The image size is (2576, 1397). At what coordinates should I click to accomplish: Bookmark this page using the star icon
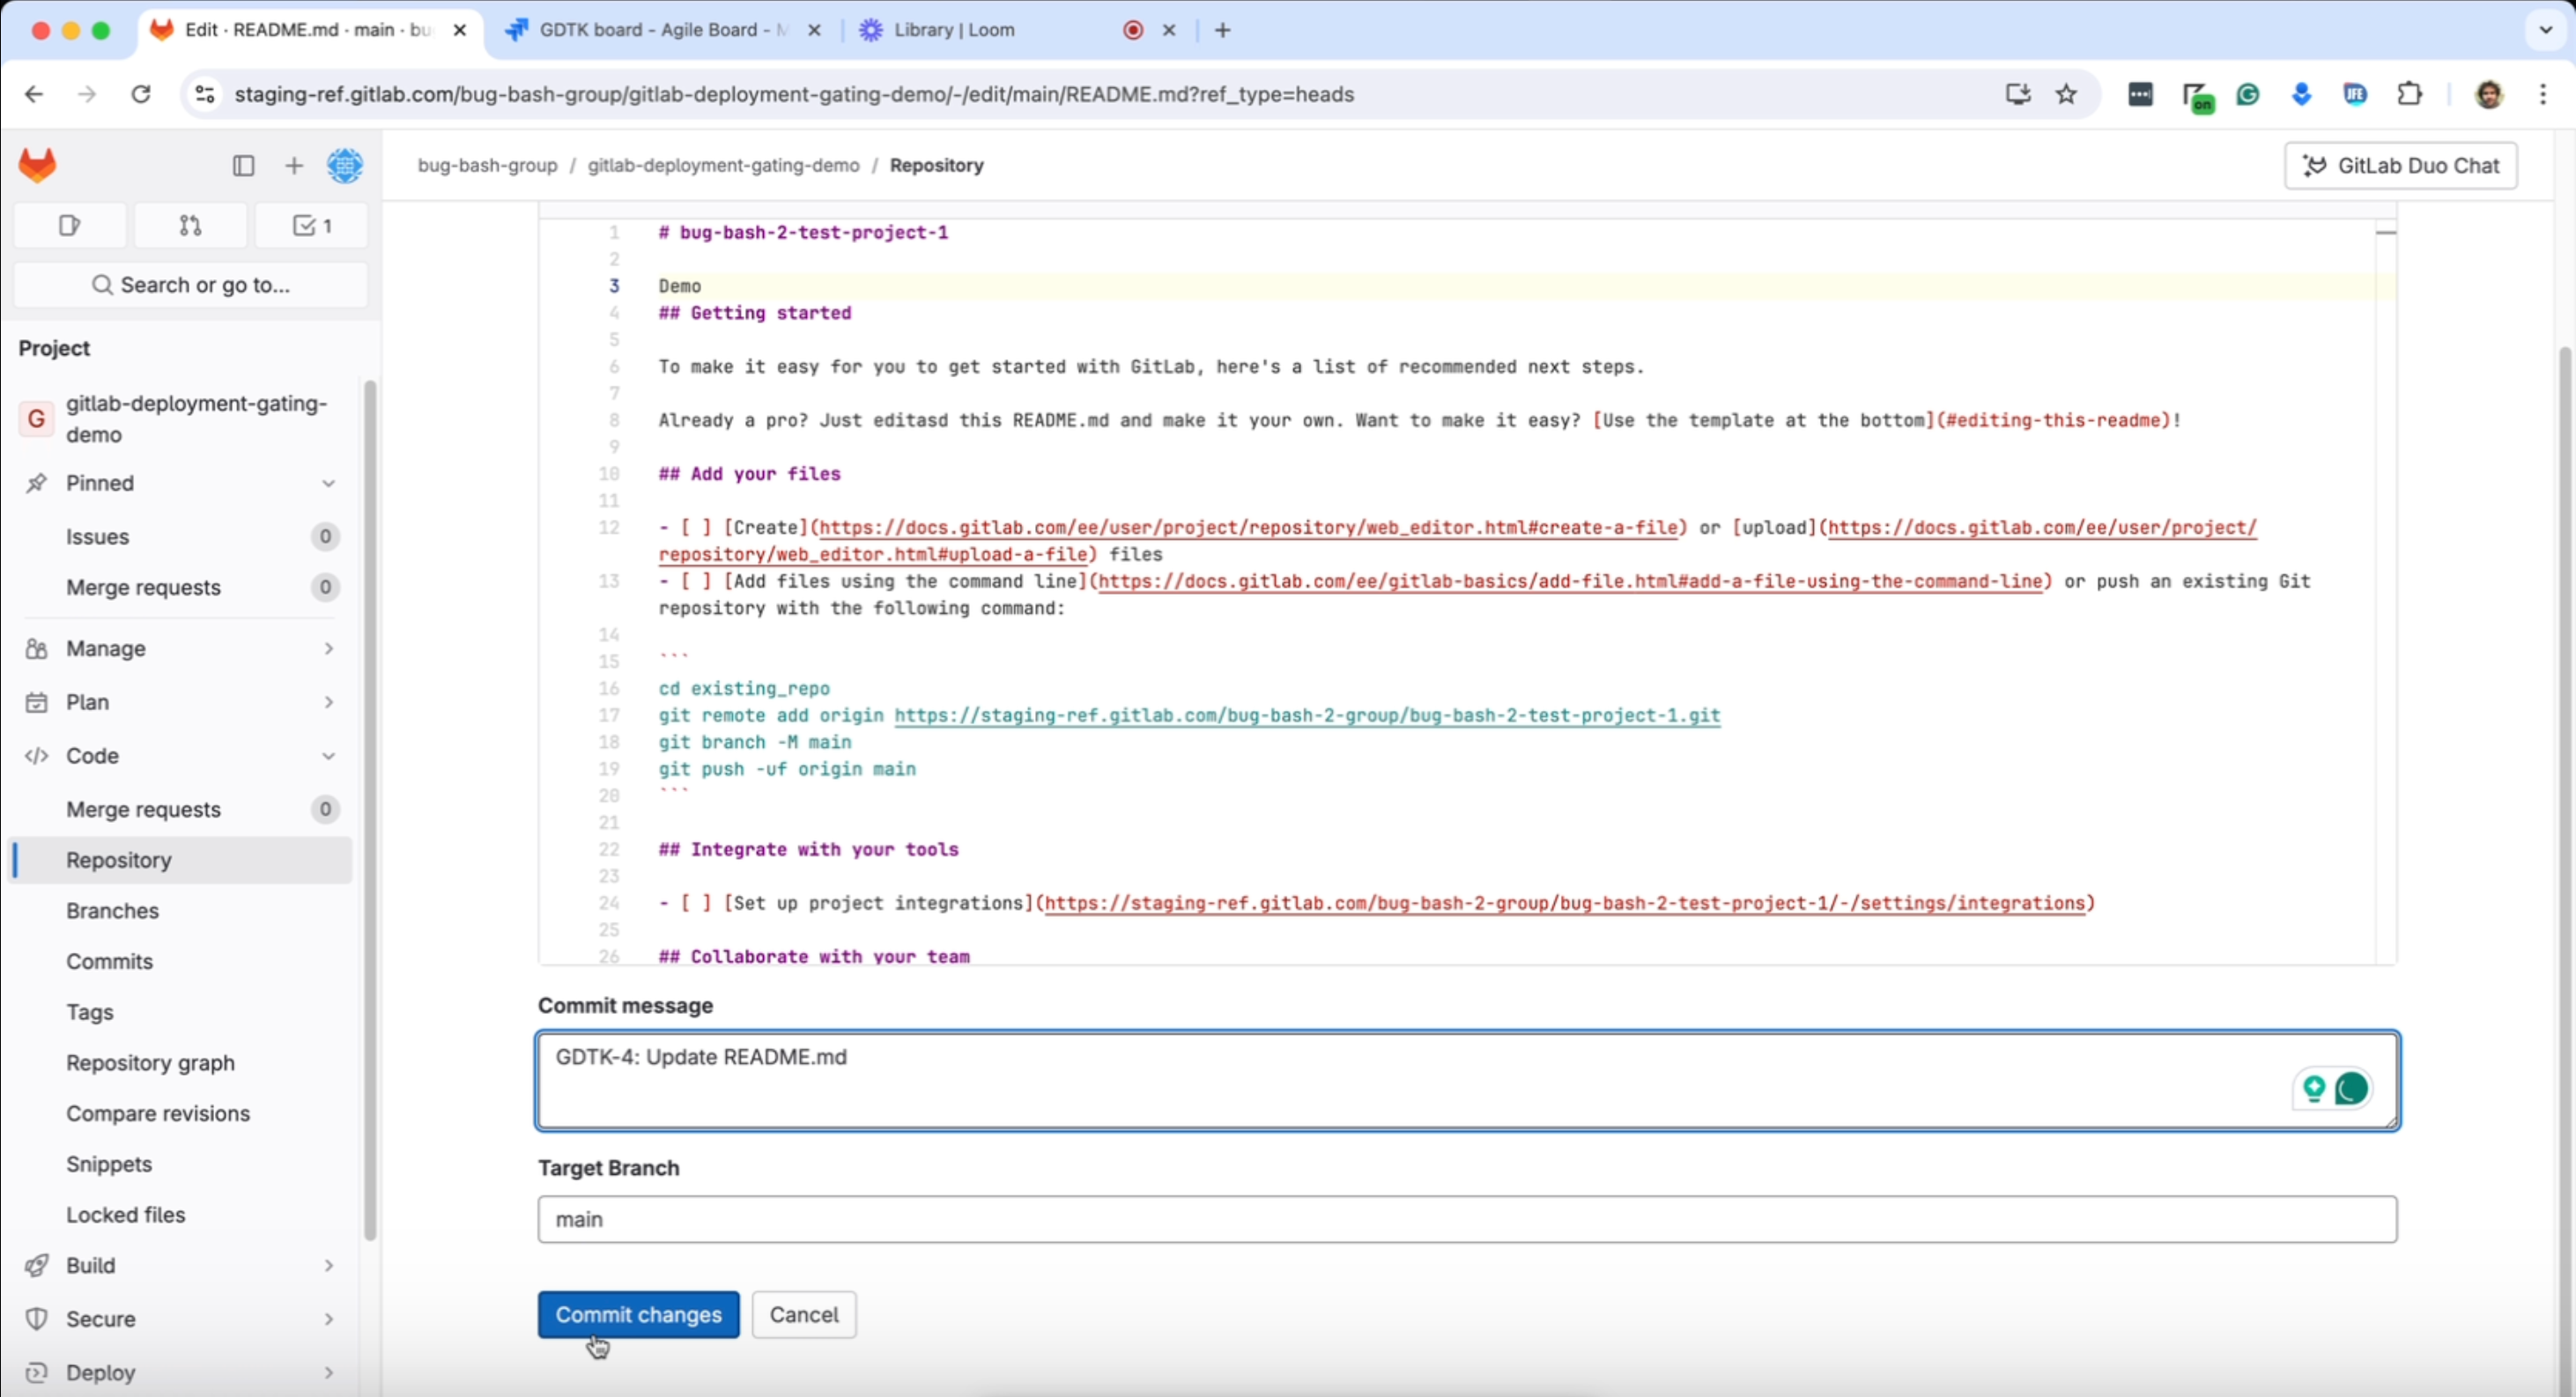pyautogui.click(x=2066, y=93)
